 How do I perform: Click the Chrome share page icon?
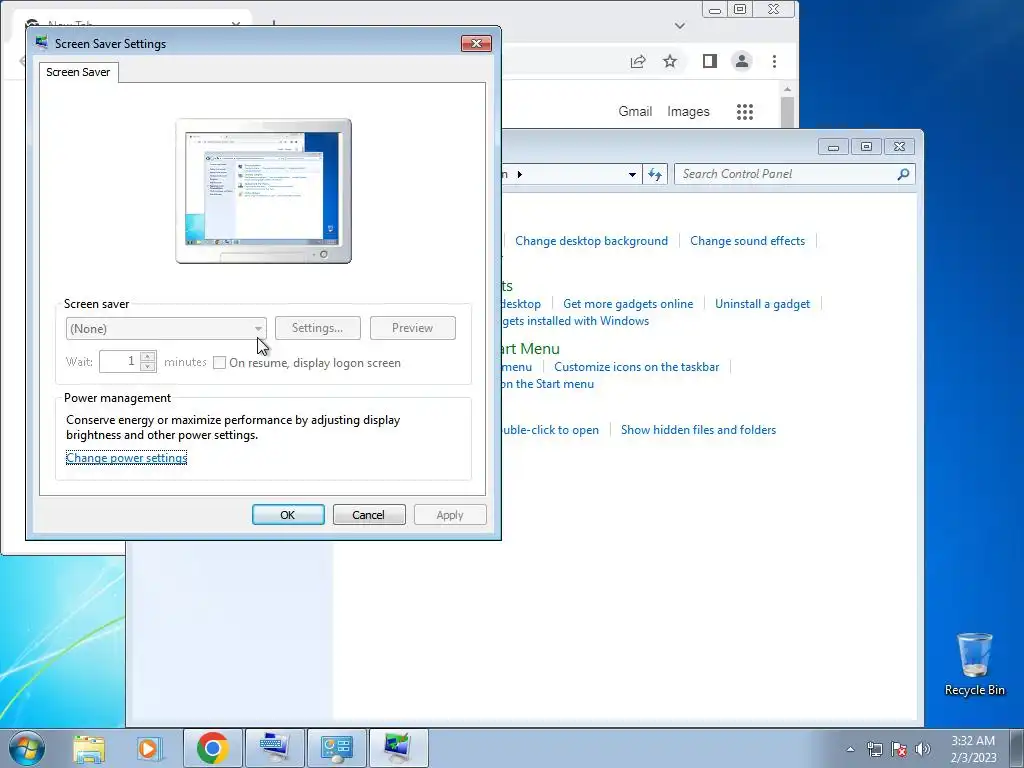(x=638, y=61)
